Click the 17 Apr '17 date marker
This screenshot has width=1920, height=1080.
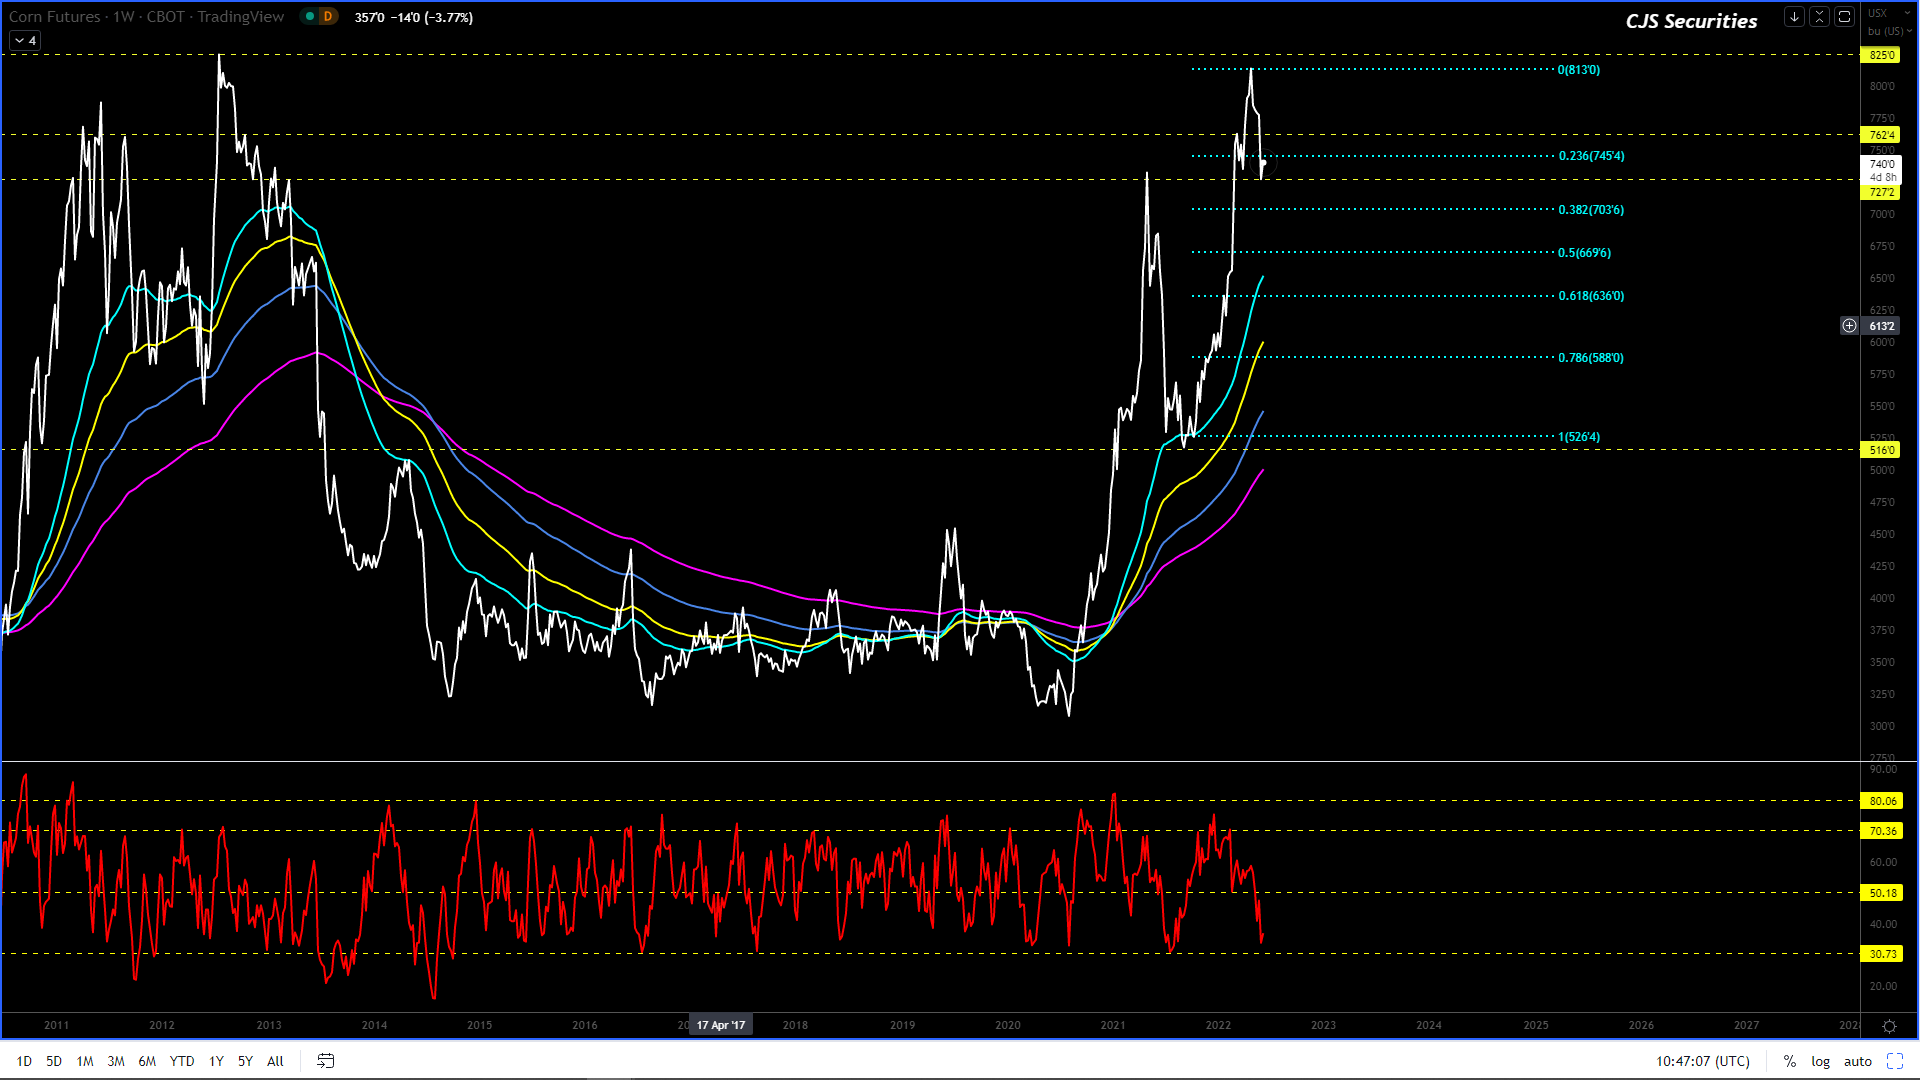(x=720, y=1025)
